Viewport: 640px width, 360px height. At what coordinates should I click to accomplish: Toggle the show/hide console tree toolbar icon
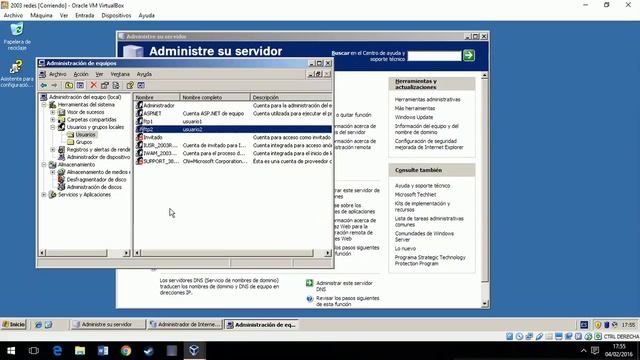[80, 85]
